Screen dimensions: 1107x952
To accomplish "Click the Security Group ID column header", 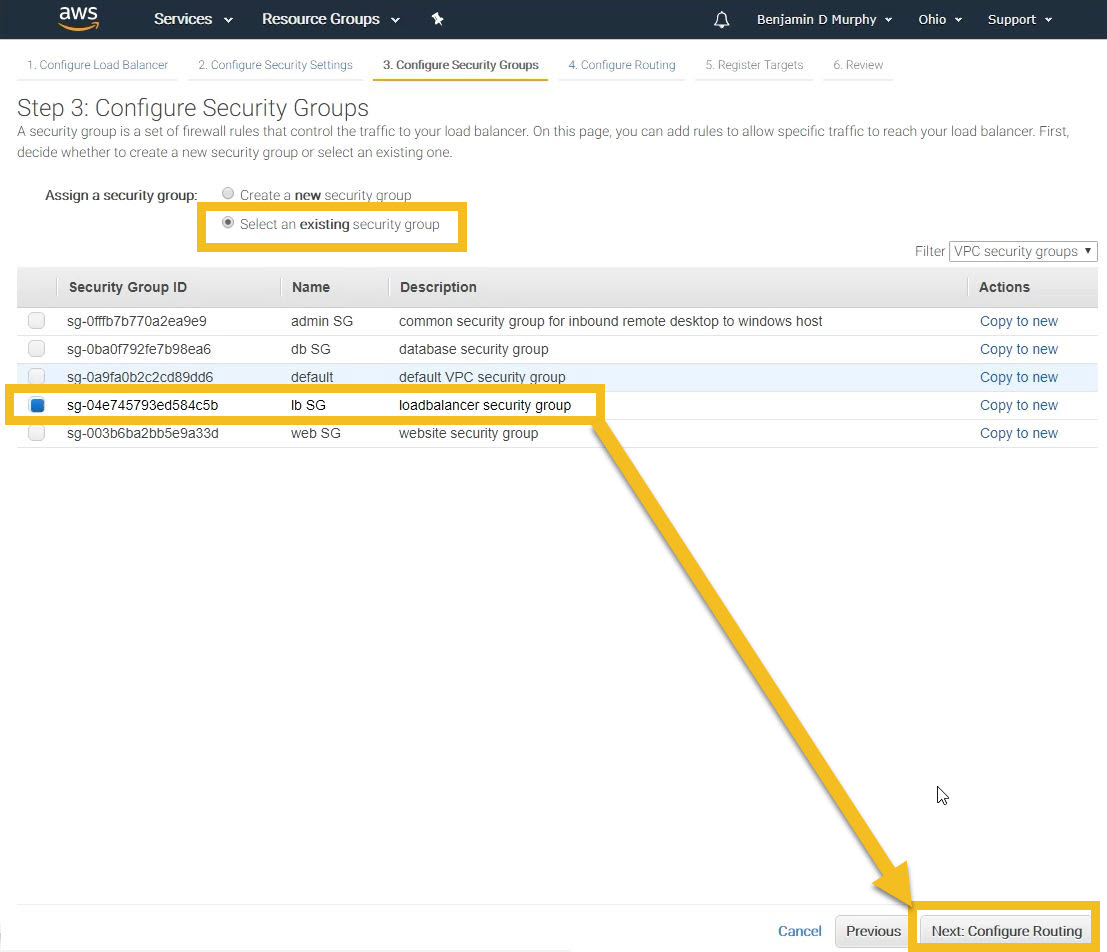I will click(x=128, y=287).
